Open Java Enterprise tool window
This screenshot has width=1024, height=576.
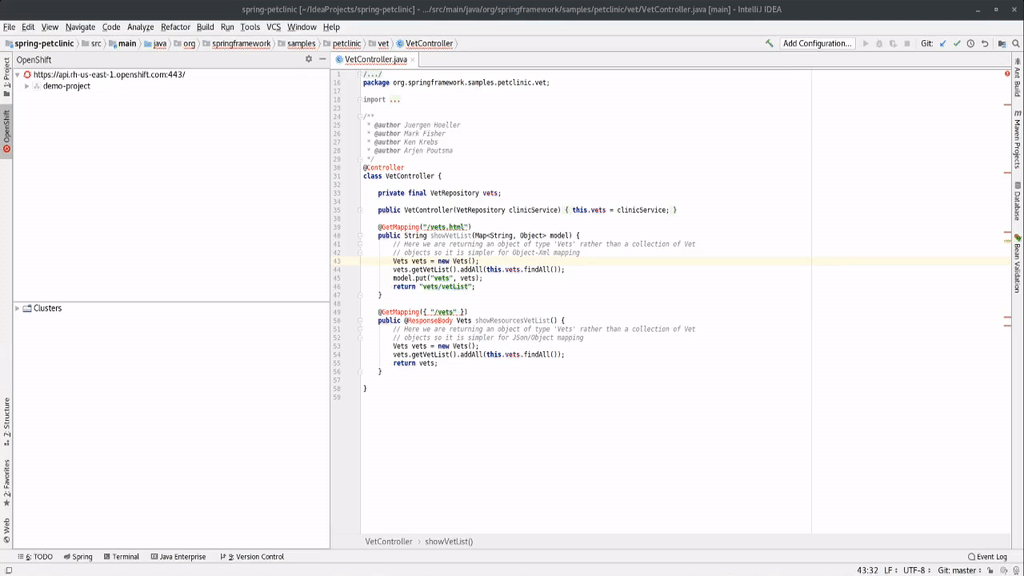click(178, 557)
